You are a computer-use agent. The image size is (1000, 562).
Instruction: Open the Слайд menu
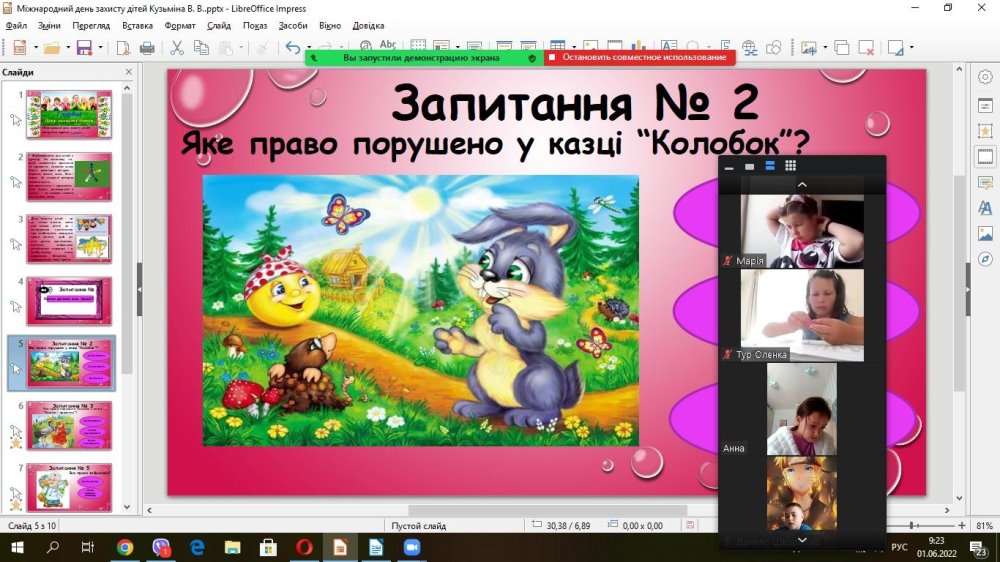(219, 26)
